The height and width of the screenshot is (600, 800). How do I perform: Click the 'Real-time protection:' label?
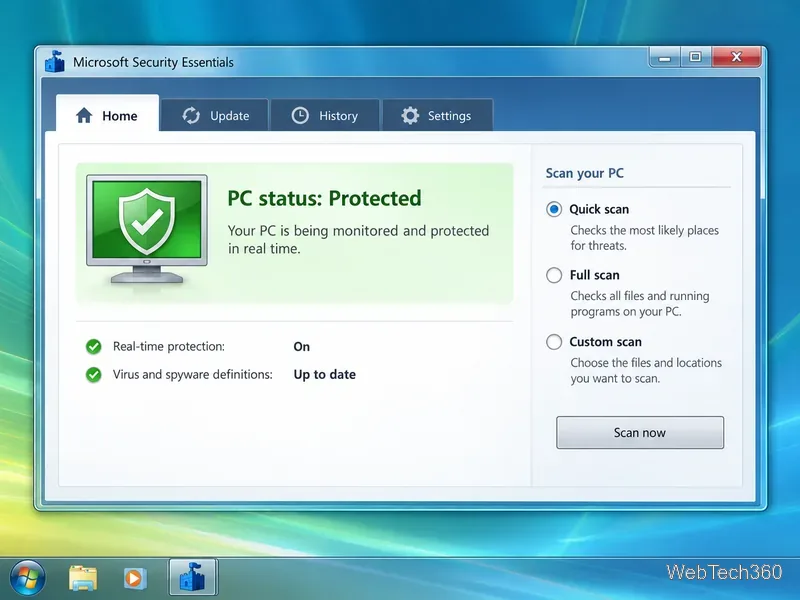(169, 346)
